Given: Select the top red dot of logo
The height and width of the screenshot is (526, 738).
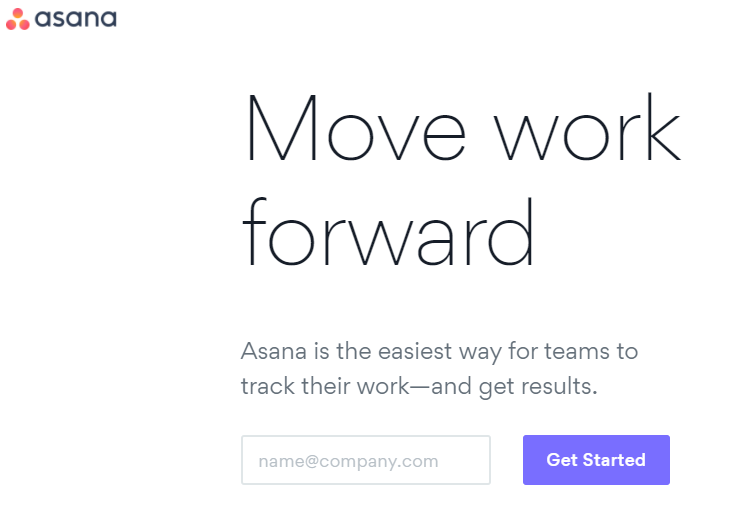Looking at the screenshot, I should 18,13.
